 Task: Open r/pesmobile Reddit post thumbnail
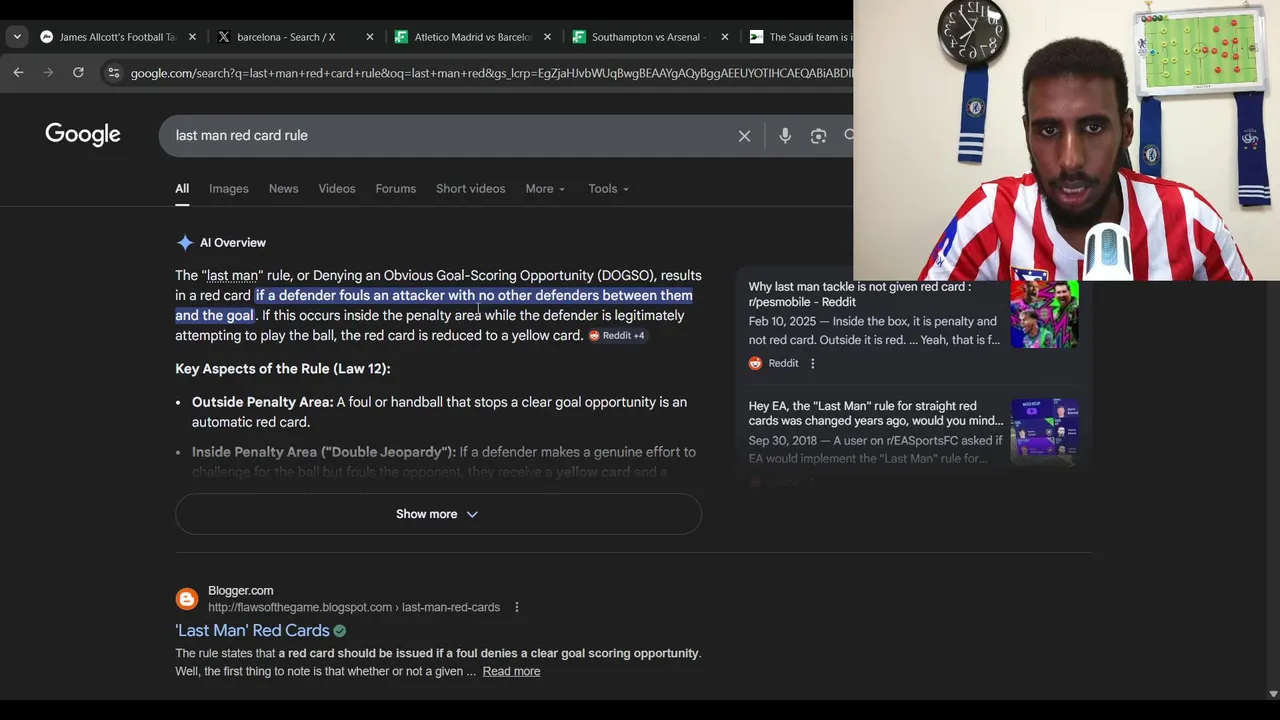1044,314
